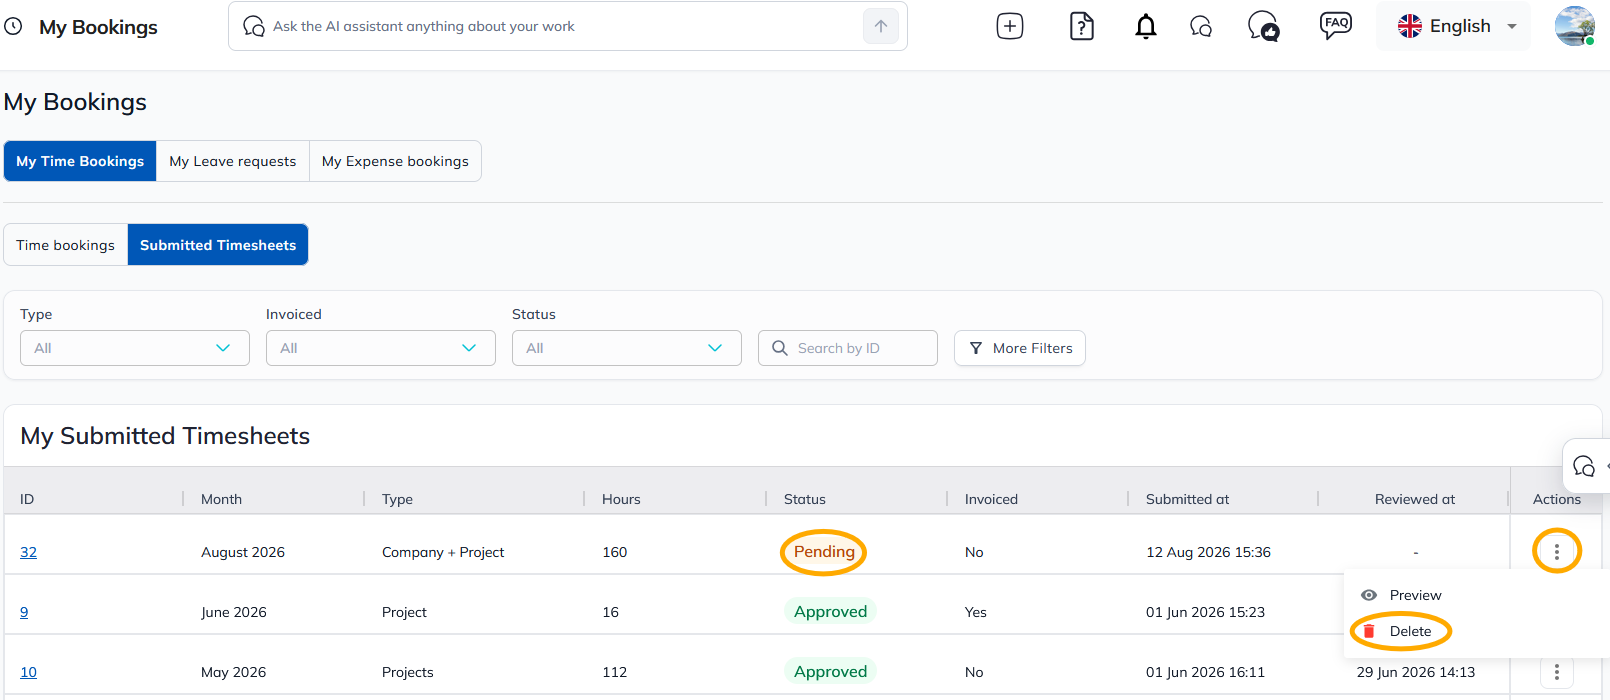Click the chat bubble icon in AI search box
This screenshot has width=1610, height=700.
coord(254,26)
